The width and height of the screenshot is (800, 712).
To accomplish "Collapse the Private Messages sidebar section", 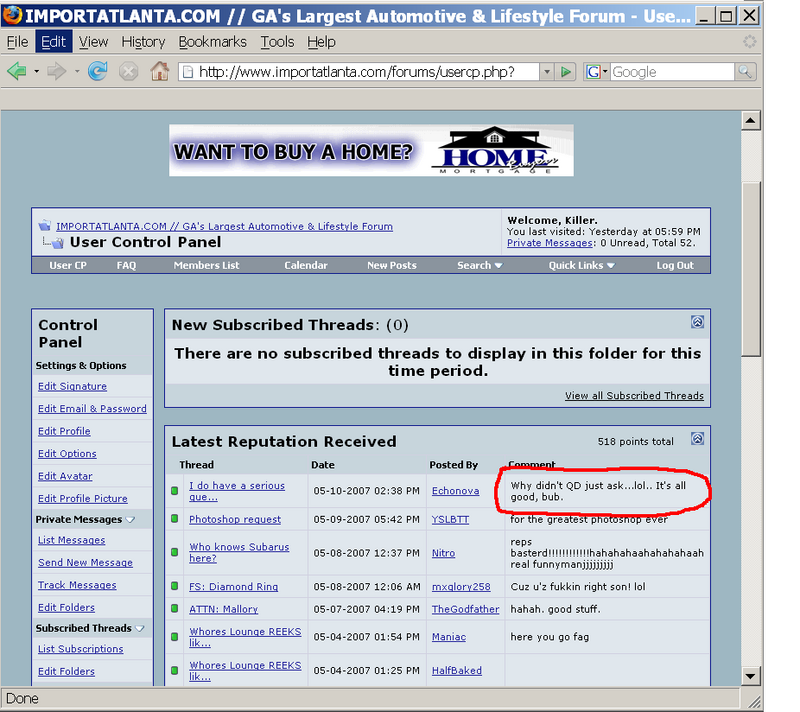I will 130,519.
